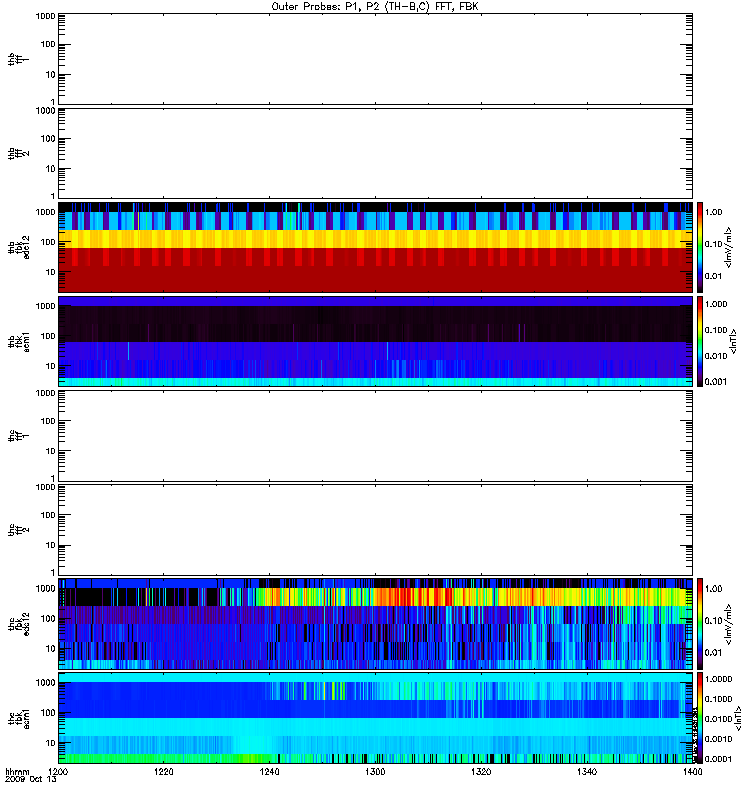Click the '1.0000' value on thc scm1 color bar
This screenshot has width=750, height=800.
pos(718,679)
